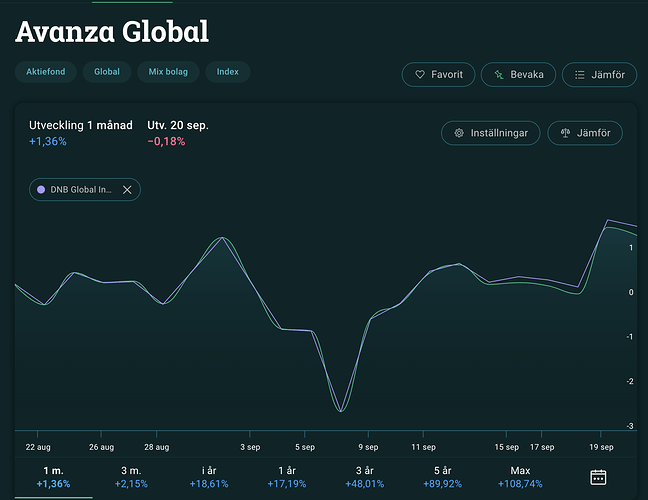This screenshot has height=500, width=648.
Task: Click the chart low point near 9 sep
Action: (341, 411)
